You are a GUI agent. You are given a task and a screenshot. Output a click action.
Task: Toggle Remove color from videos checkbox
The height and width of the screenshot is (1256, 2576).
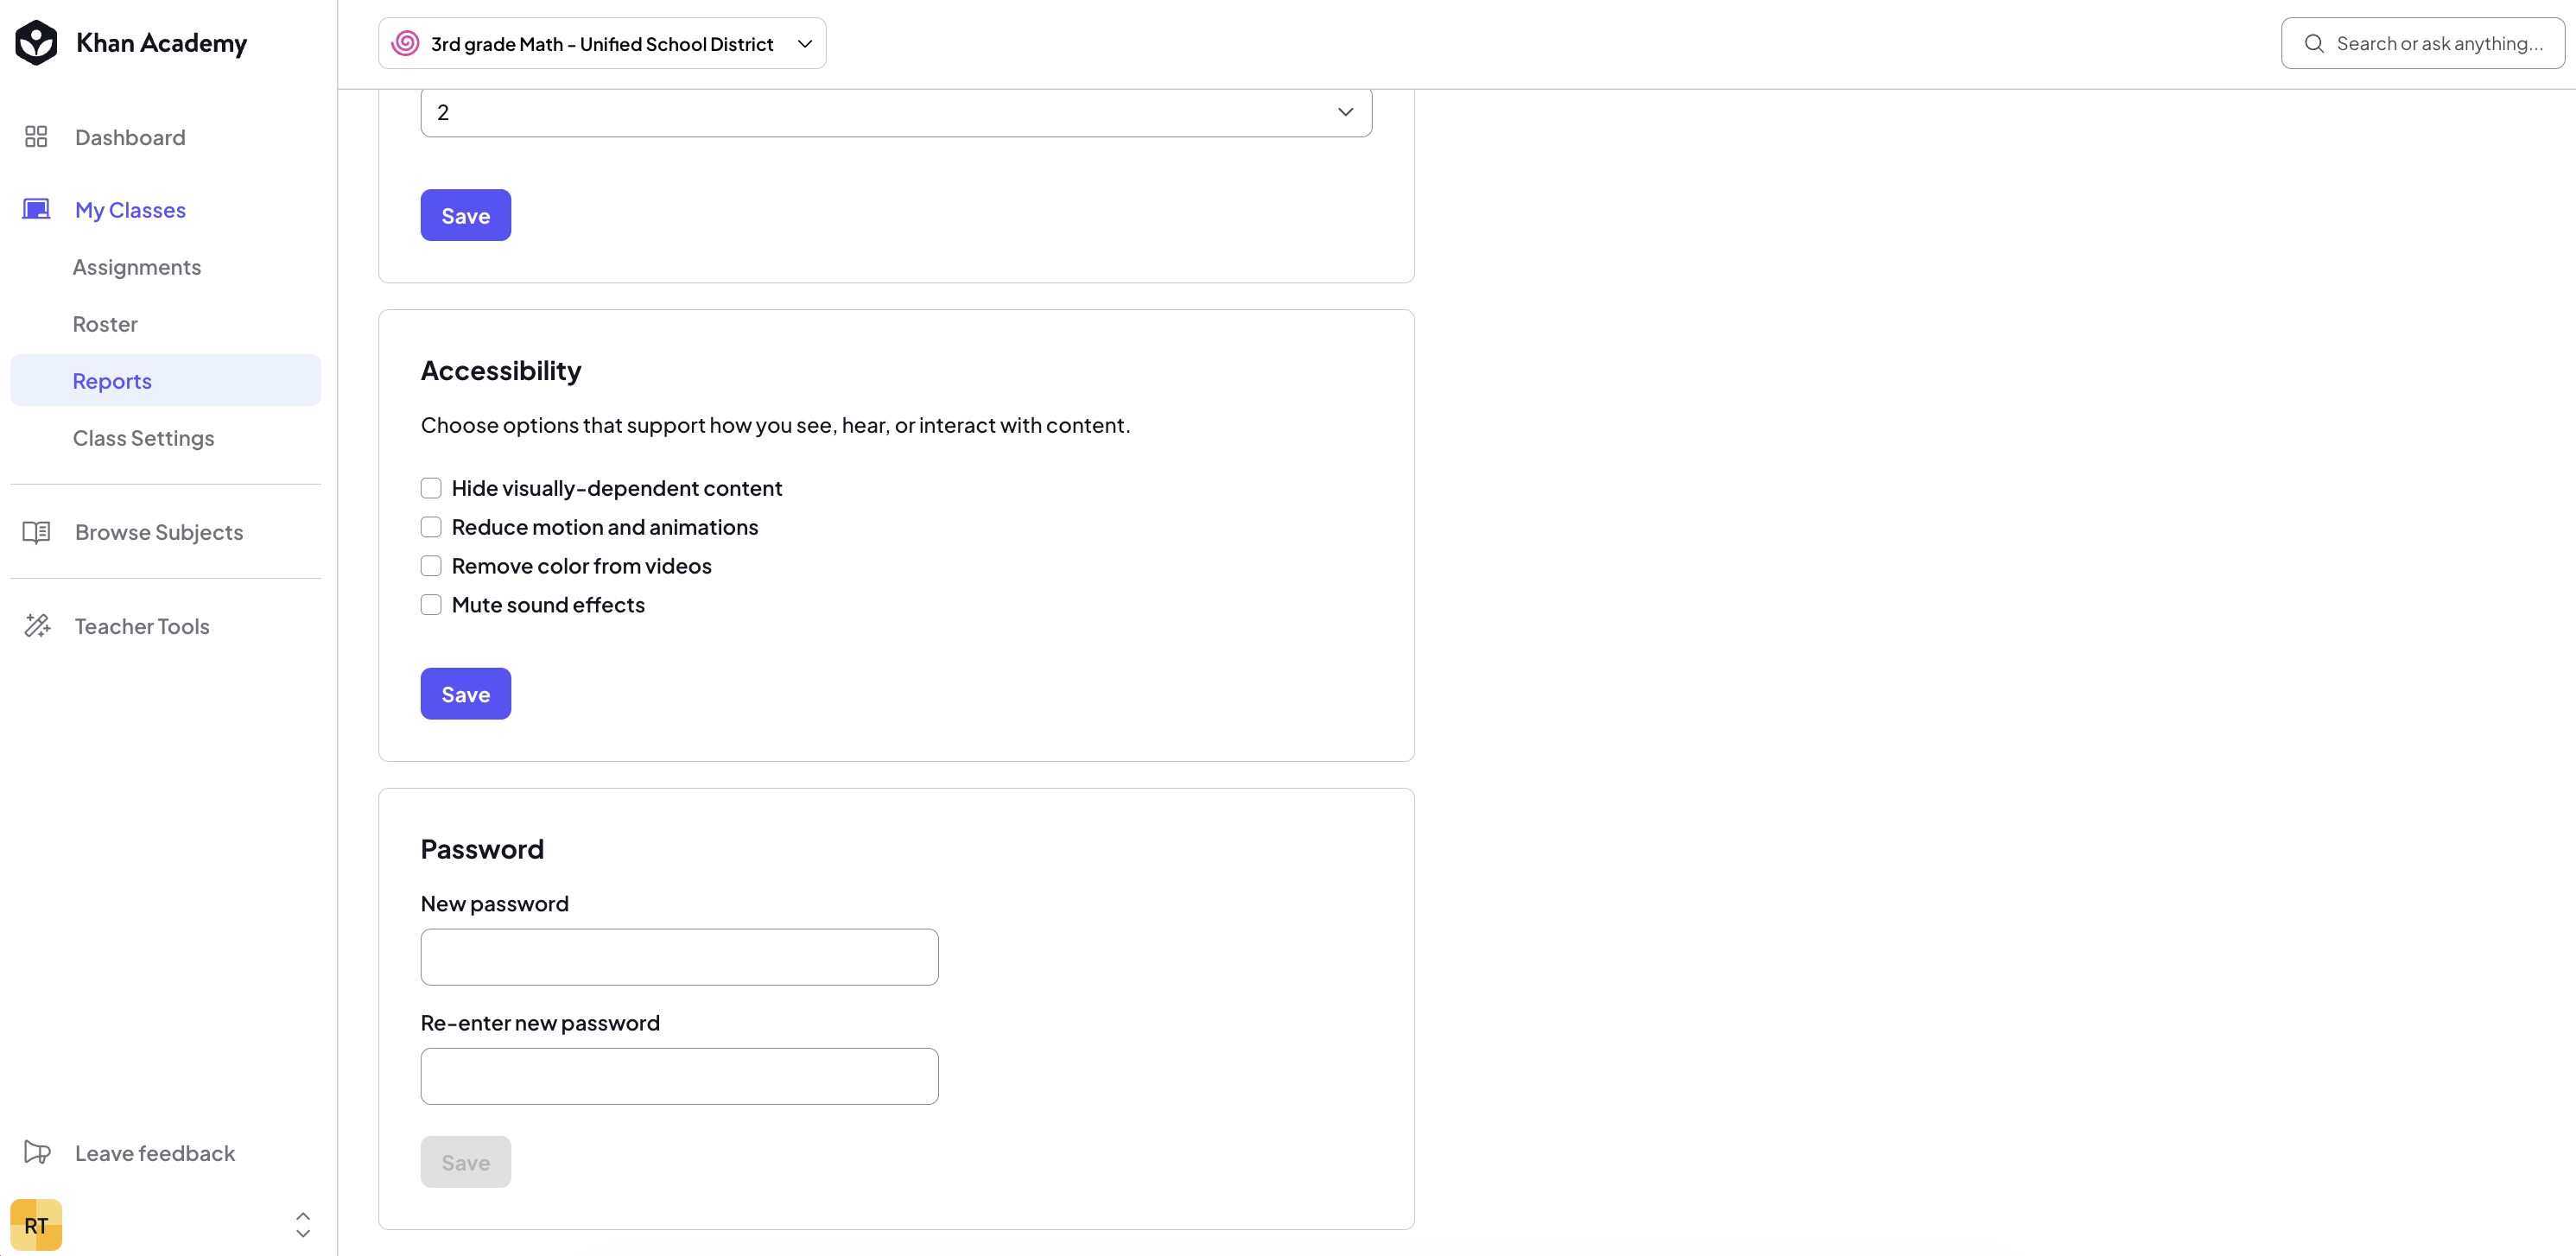click(x=431, y=566)
